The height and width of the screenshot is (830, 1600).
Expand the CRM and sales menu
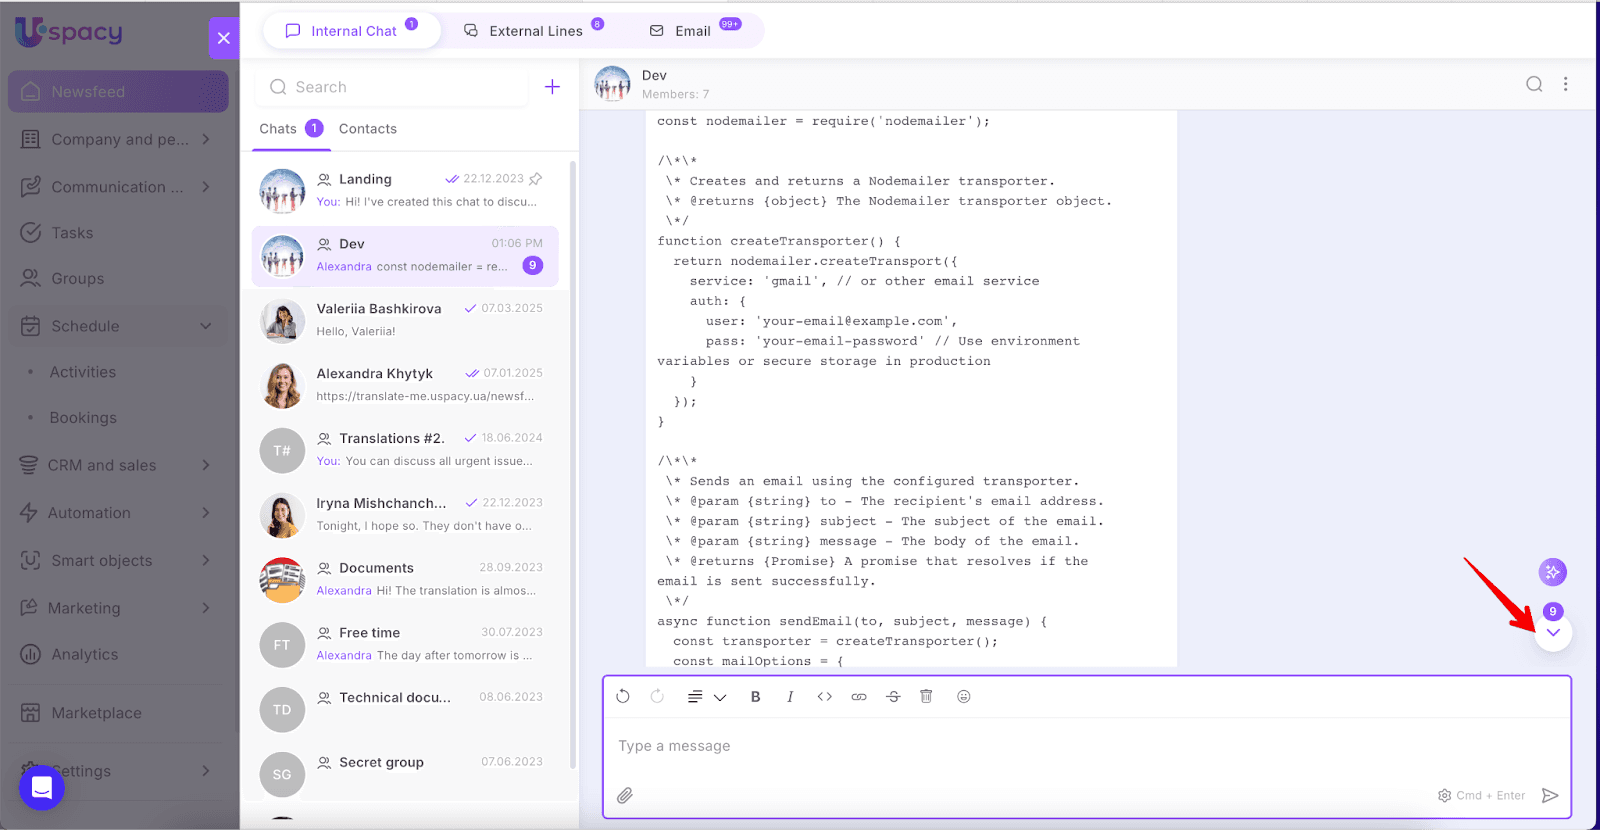point(206,465)
